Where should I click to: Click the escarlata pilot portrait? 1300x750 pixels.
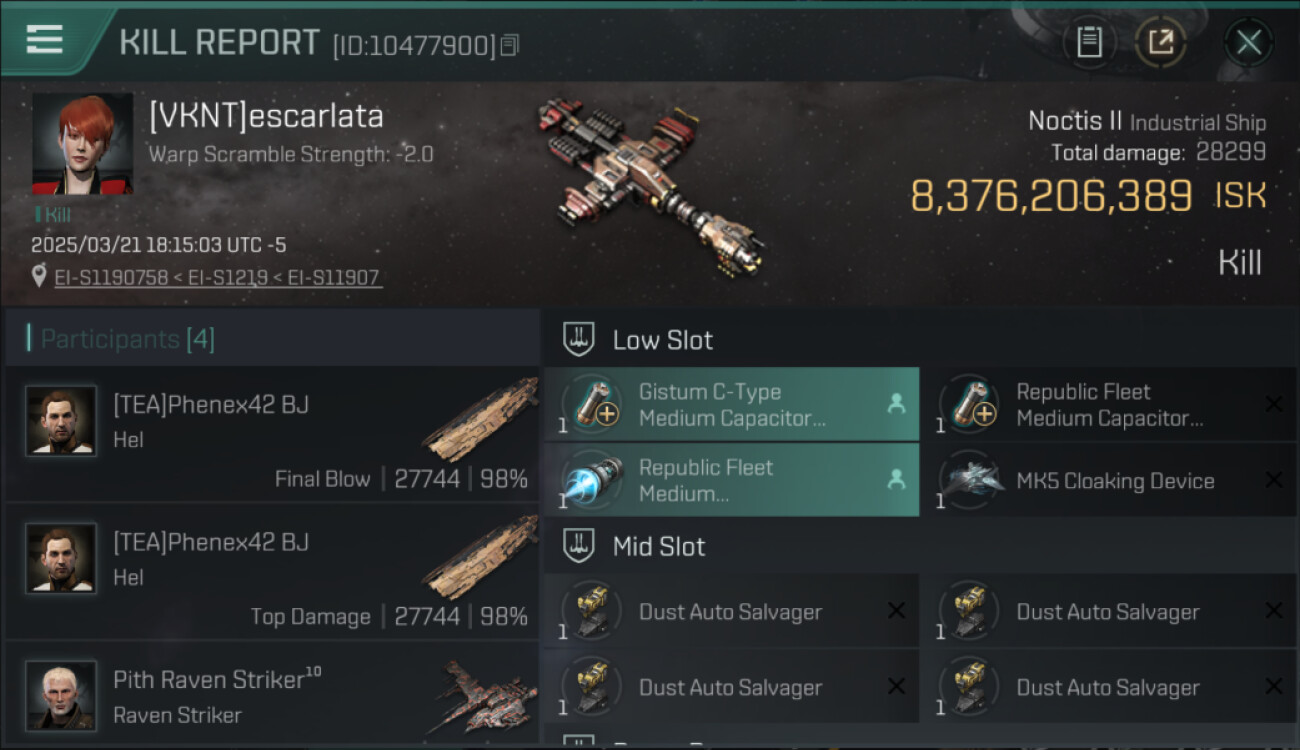pos(82,144)
